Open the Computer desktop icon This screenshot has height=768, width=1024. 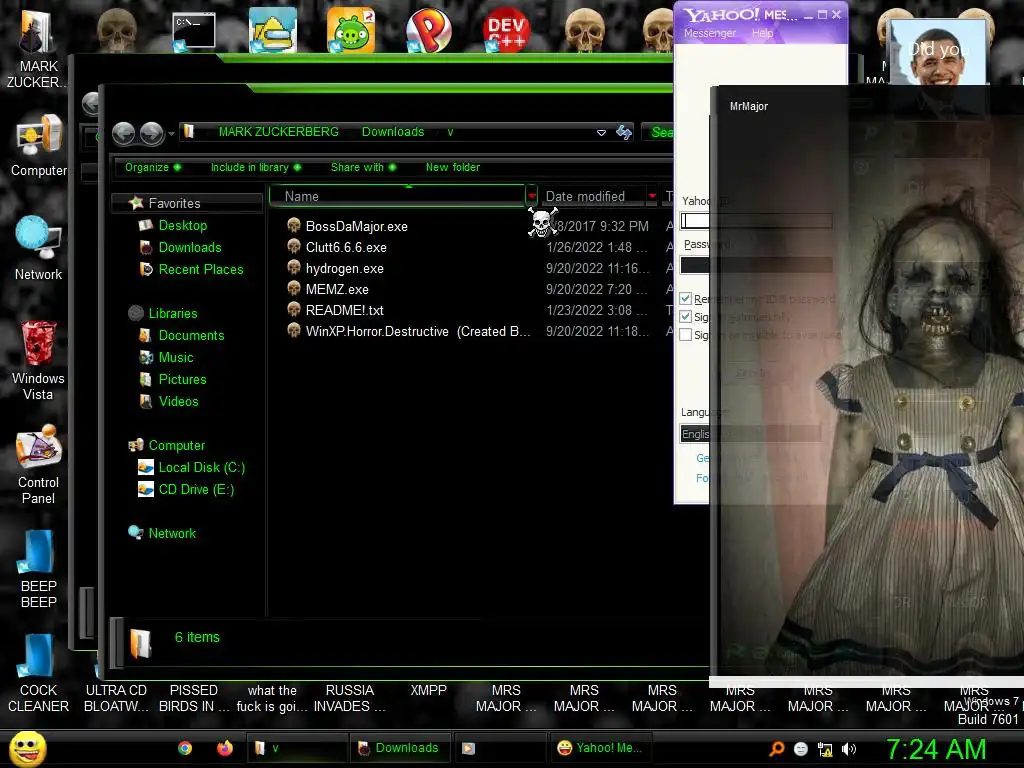(x=39, y=145)
